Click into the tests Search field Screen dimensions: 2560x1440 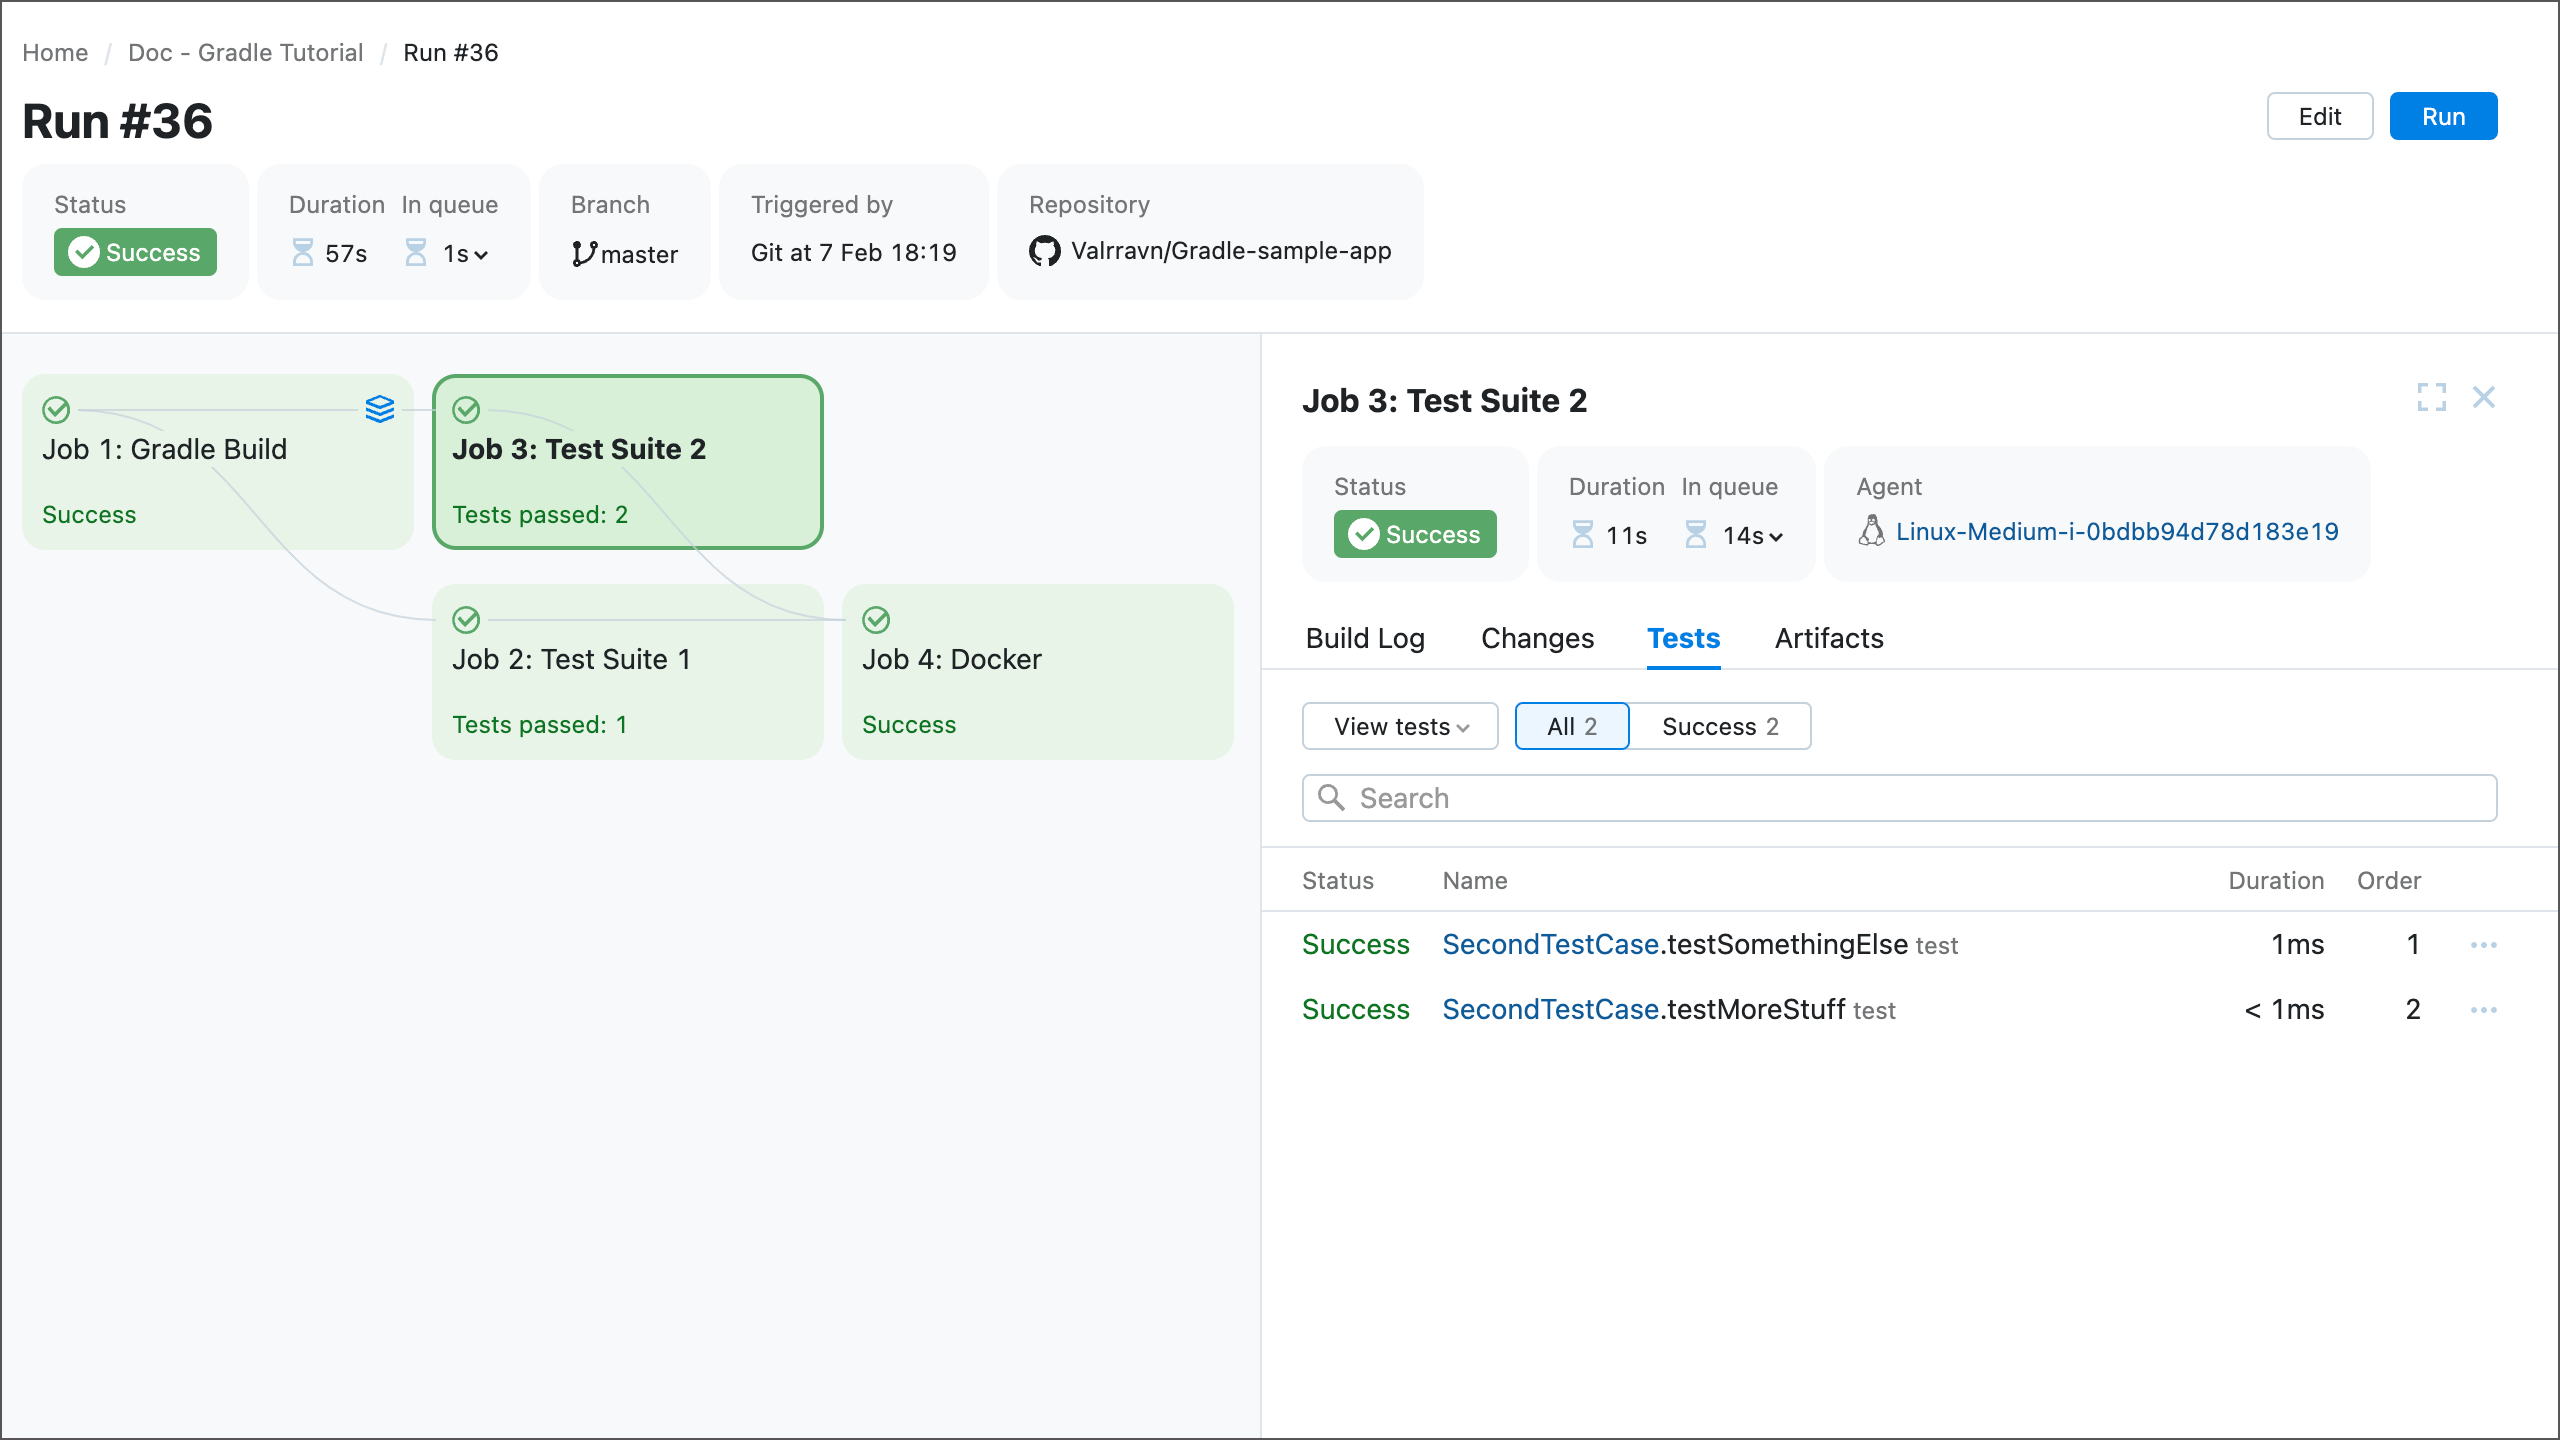[1900, 798]
